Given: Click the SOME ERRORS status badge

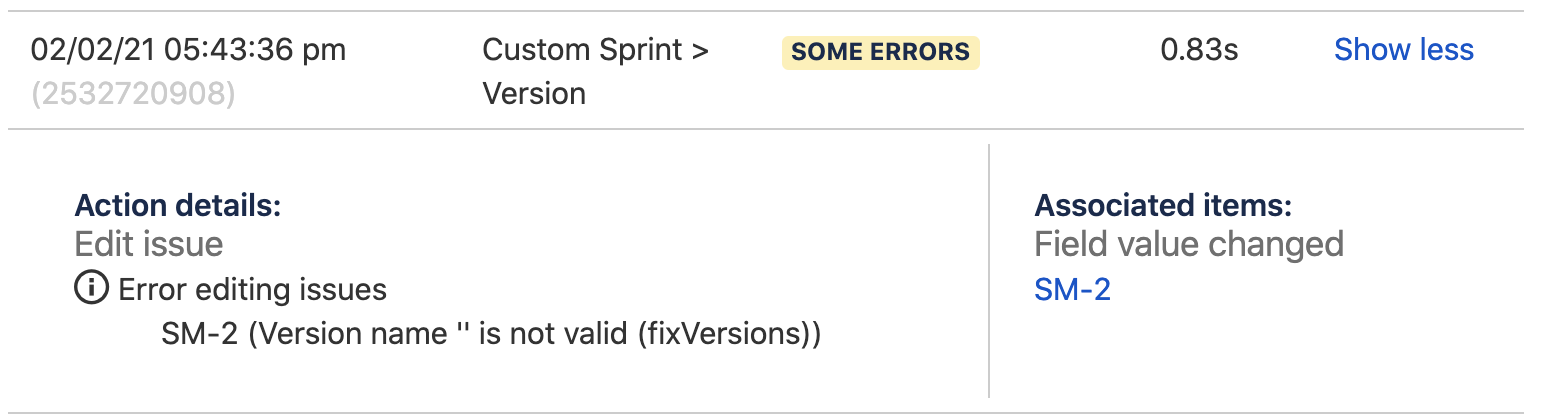Looking at the screenshot, I should click(880, 52).
